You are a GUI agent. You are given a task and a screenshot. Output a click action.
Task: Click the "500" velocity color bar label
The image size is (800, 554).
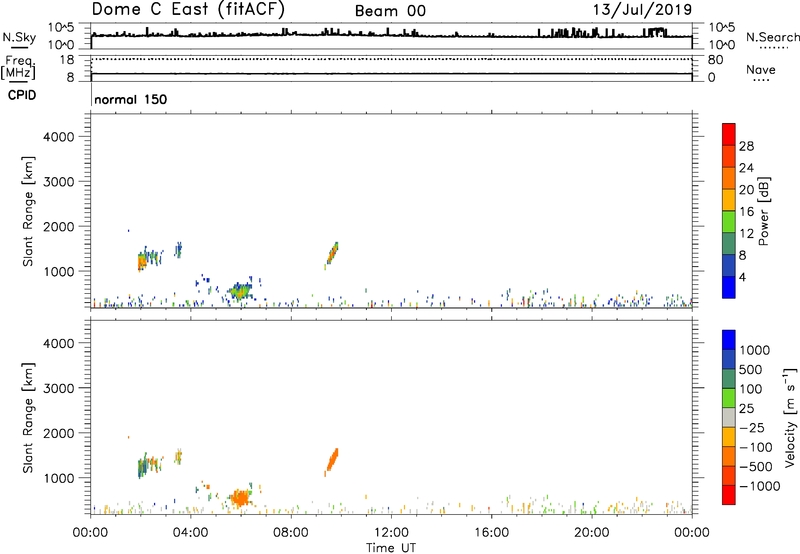tap(751, 370)
